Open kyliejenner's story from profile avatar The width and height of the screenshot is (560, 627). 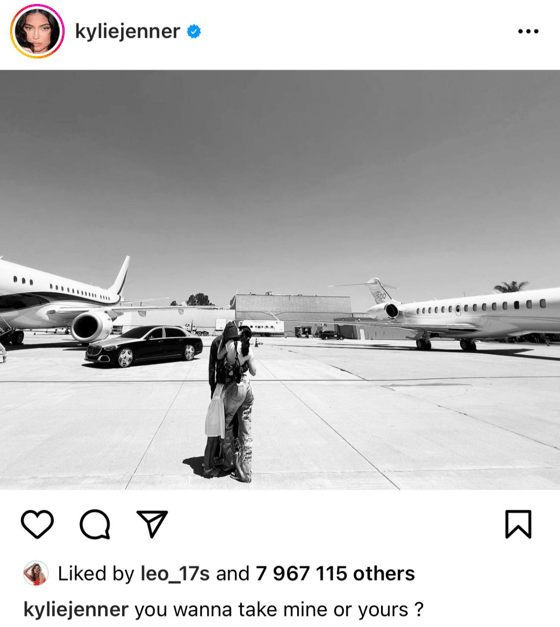pyautogui.click(x=37, y=31)
